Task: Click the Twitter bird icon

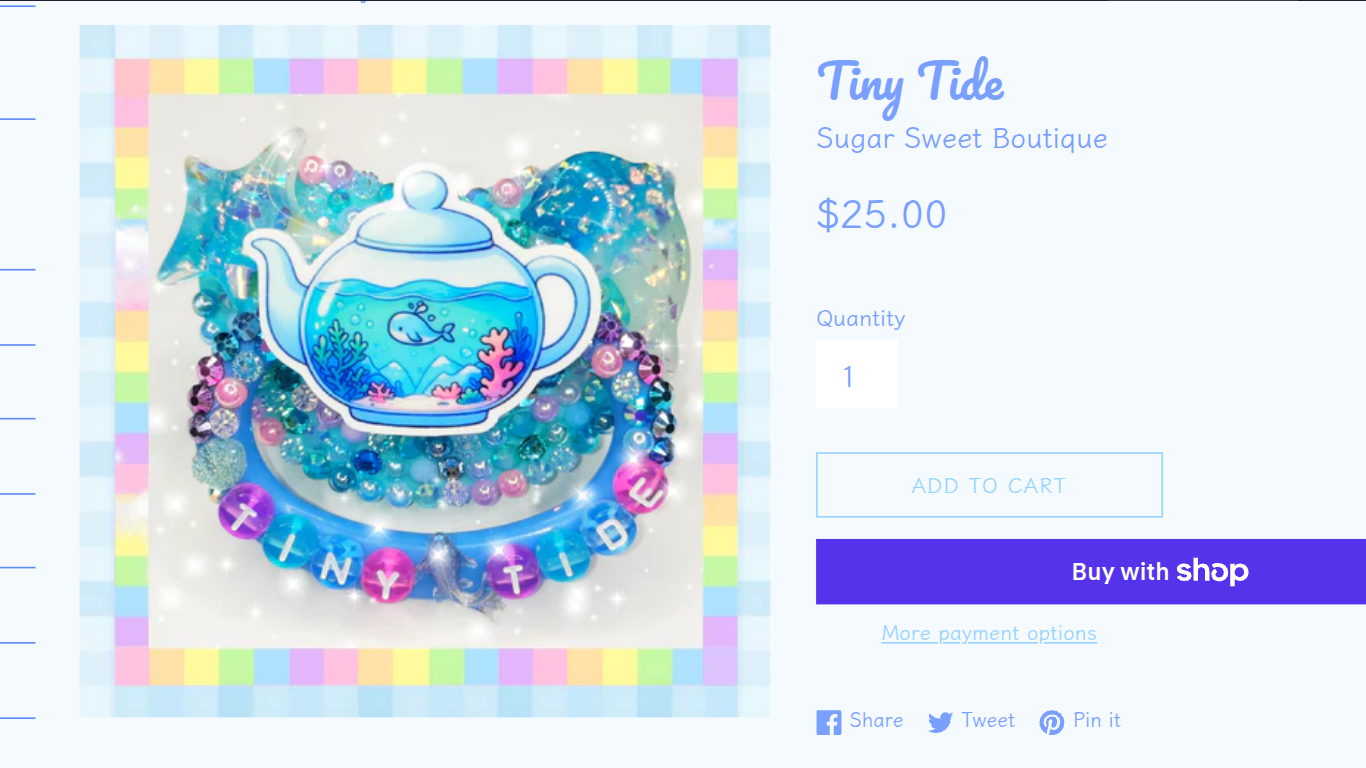Action: point(940,722)
